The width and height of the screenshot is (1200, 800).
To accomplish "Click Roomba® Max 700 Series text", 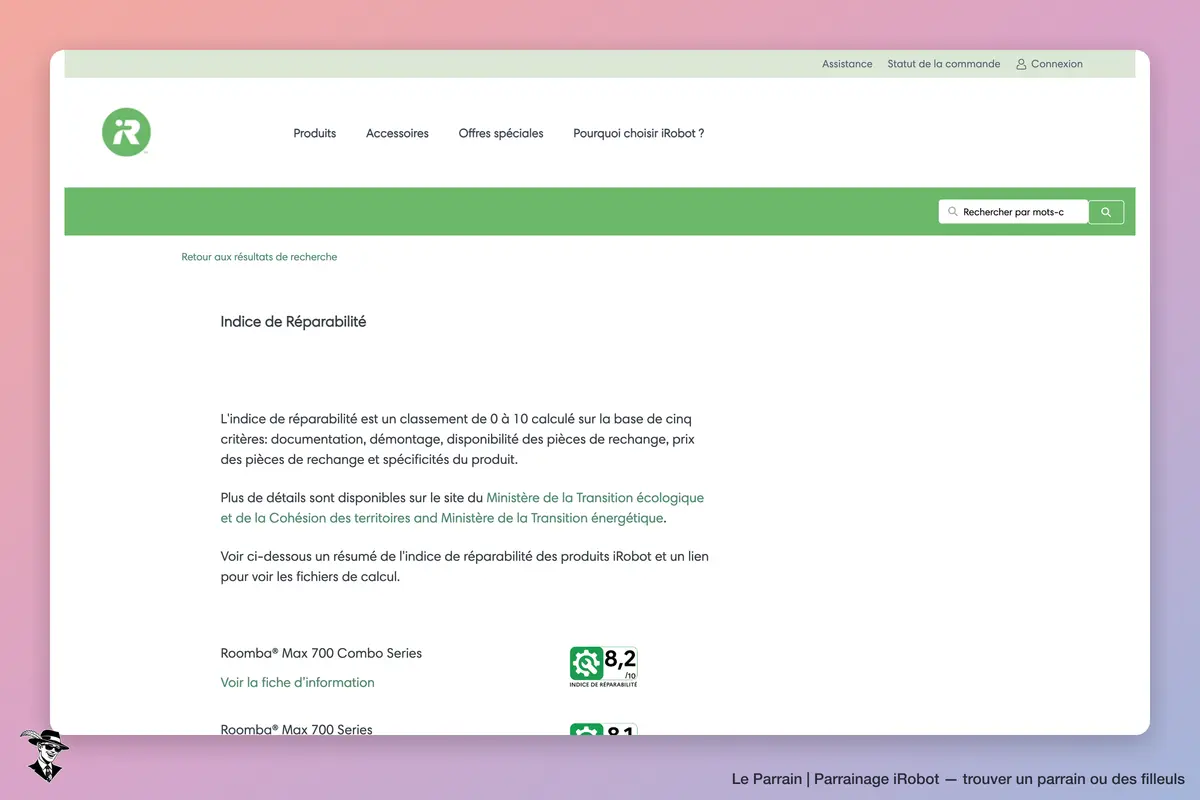I will (x=296, y=729).
